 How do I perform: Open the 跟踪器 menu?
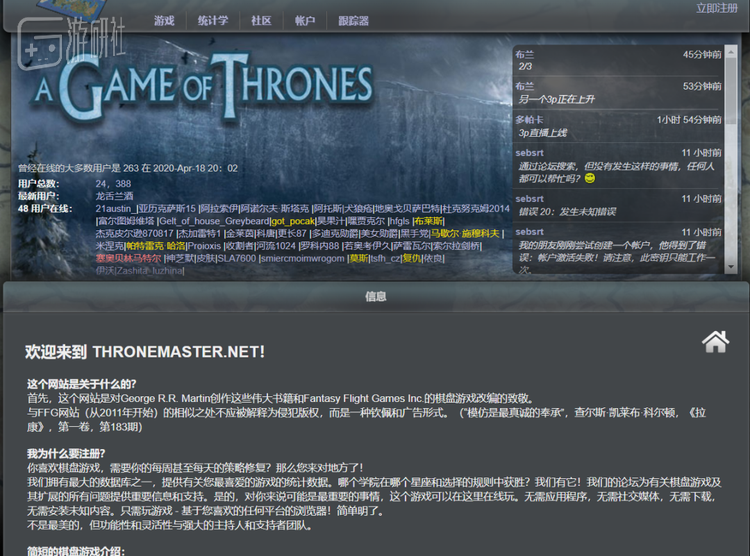[x=353, y=21]
